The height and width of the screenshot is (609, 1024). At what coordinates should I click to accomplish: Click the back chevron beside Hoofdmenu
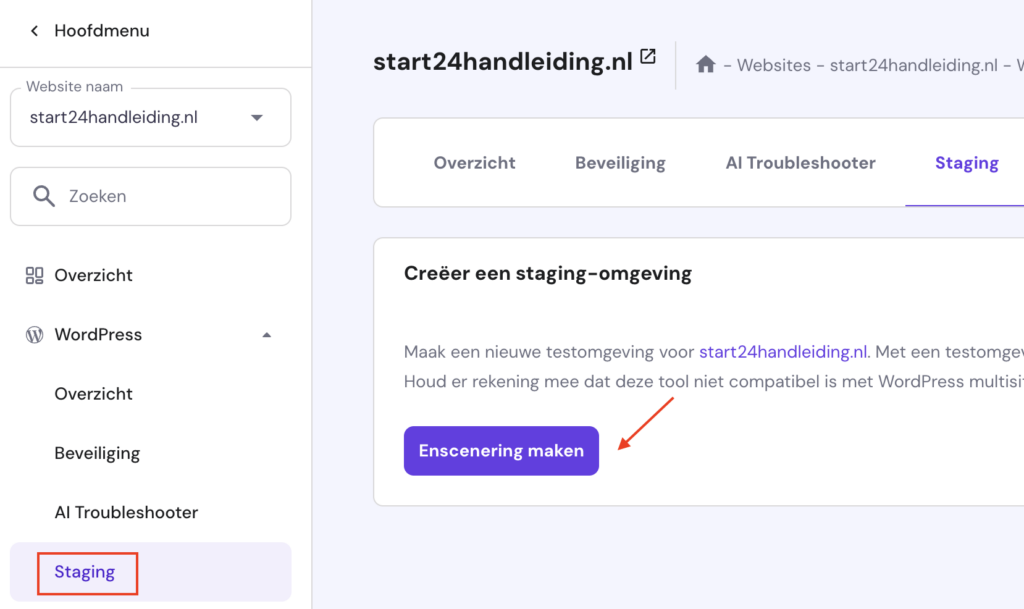point(34,31)
